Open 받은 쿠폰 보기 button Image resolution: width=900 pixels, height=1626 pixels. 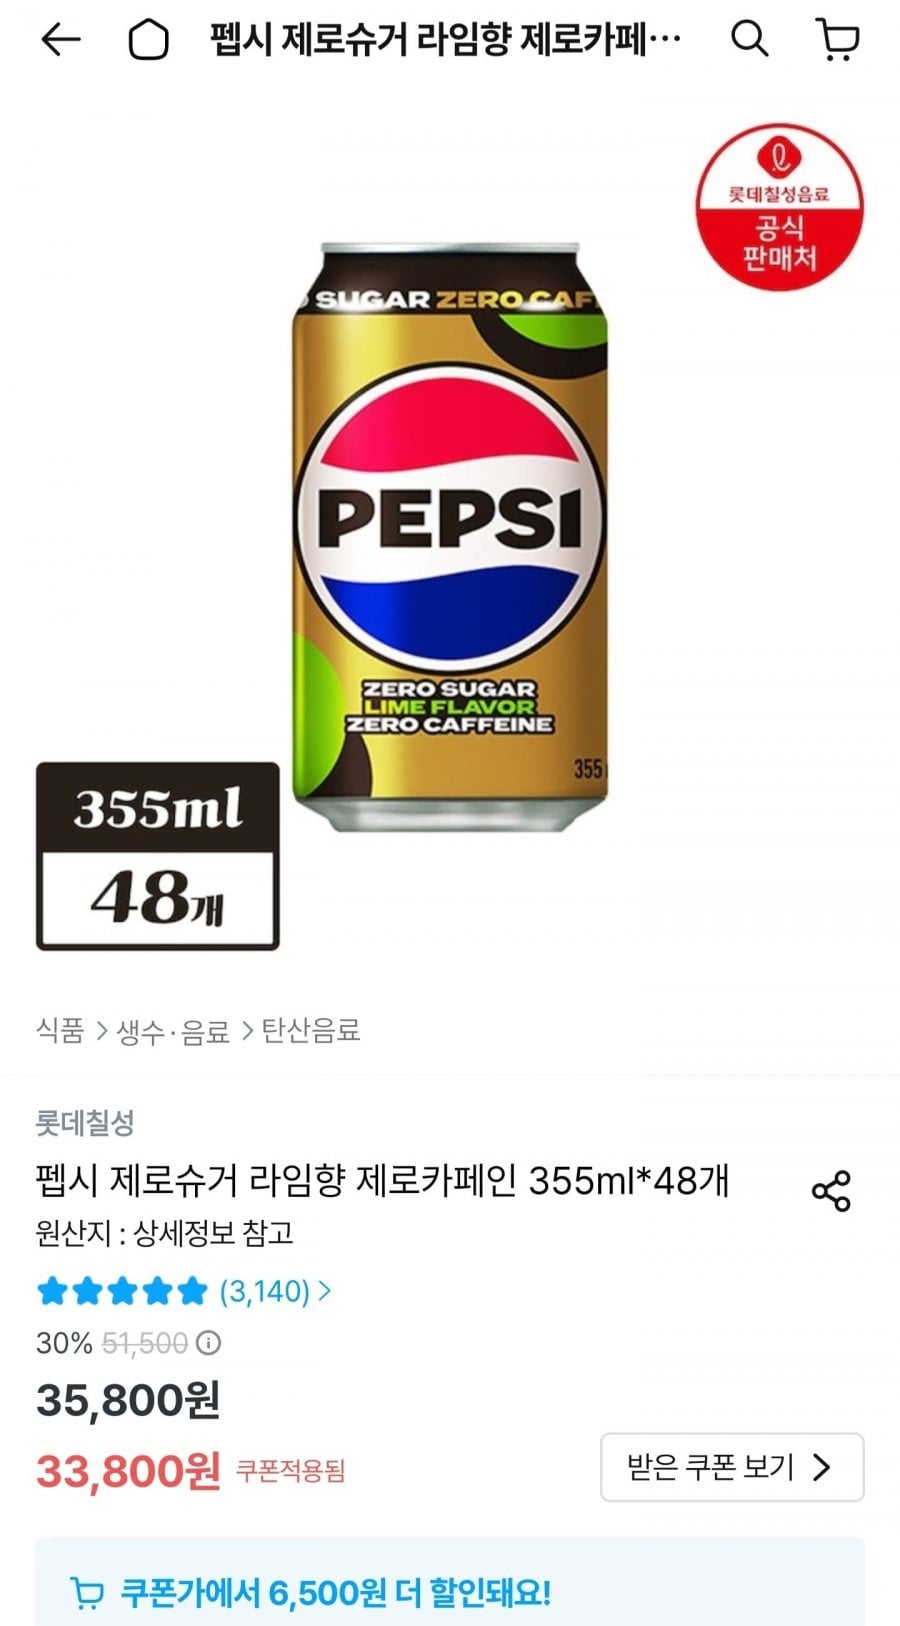tap(732, 1467)
